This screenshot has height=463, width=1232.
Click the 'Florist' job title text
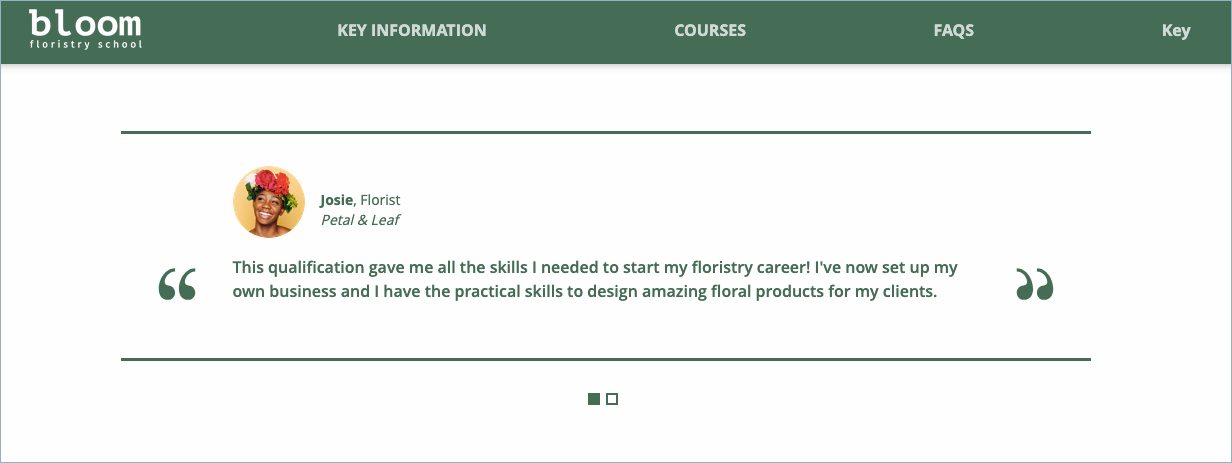pos(380,200)
